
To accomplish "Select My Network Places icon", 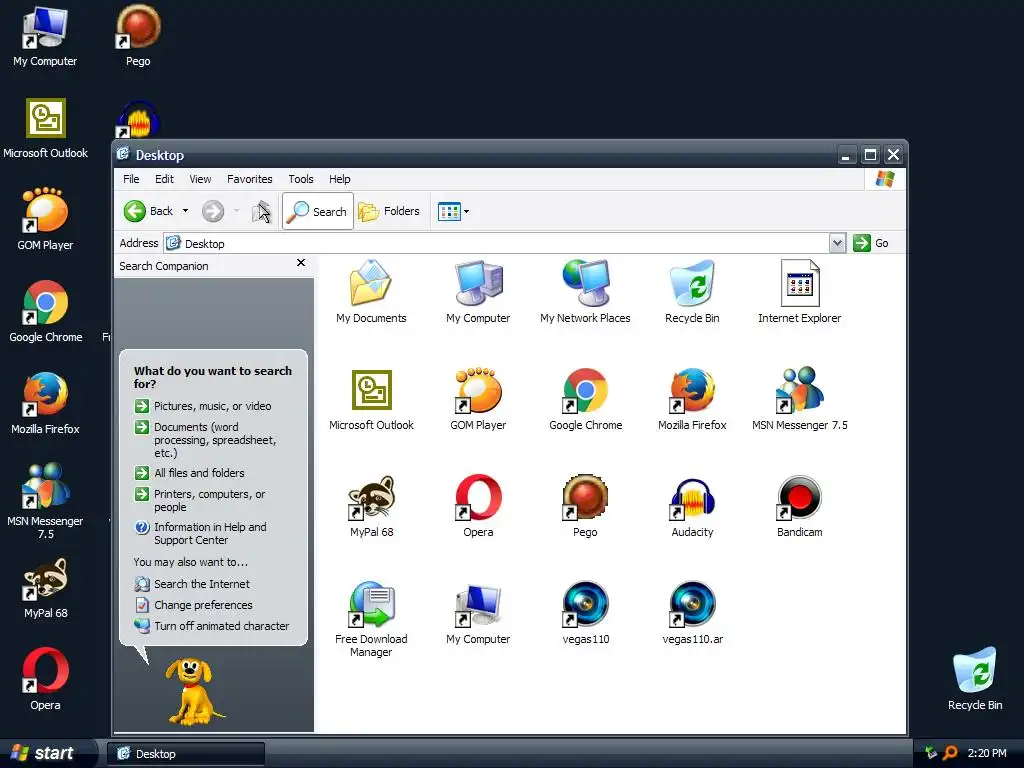I will 586,283.
